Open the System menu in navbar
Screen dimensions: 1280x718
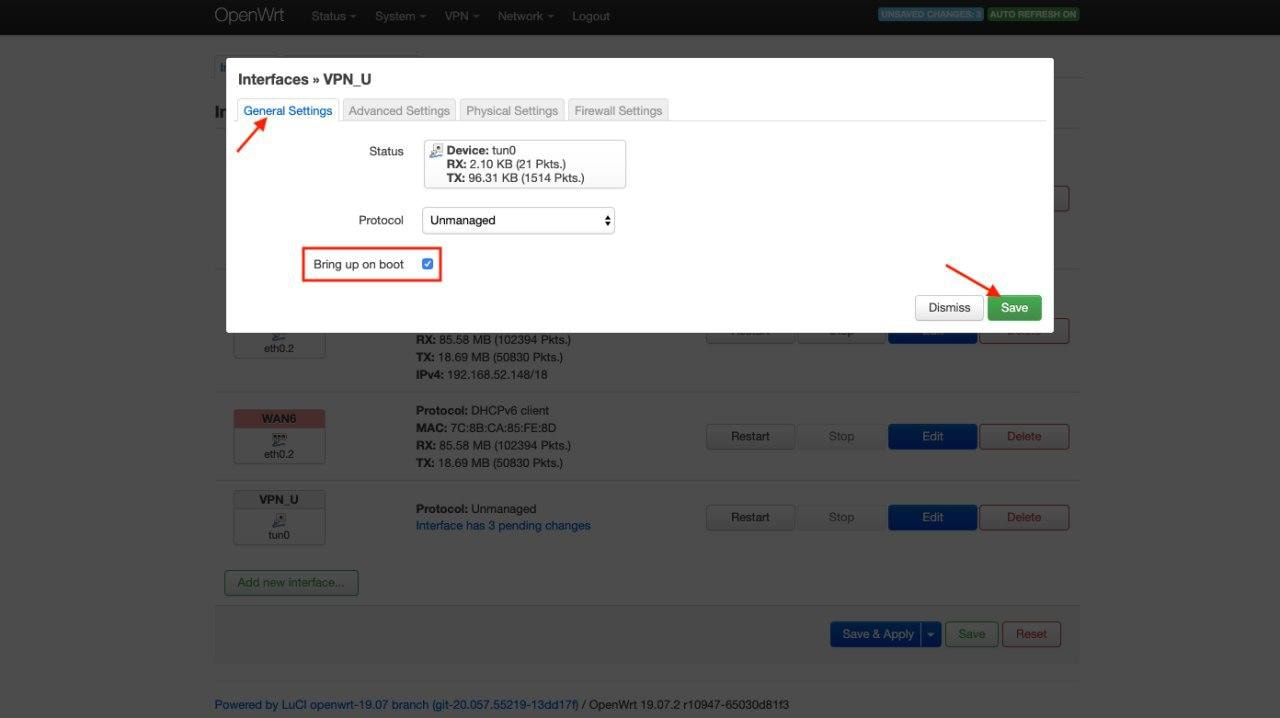[x=400, y=16]
